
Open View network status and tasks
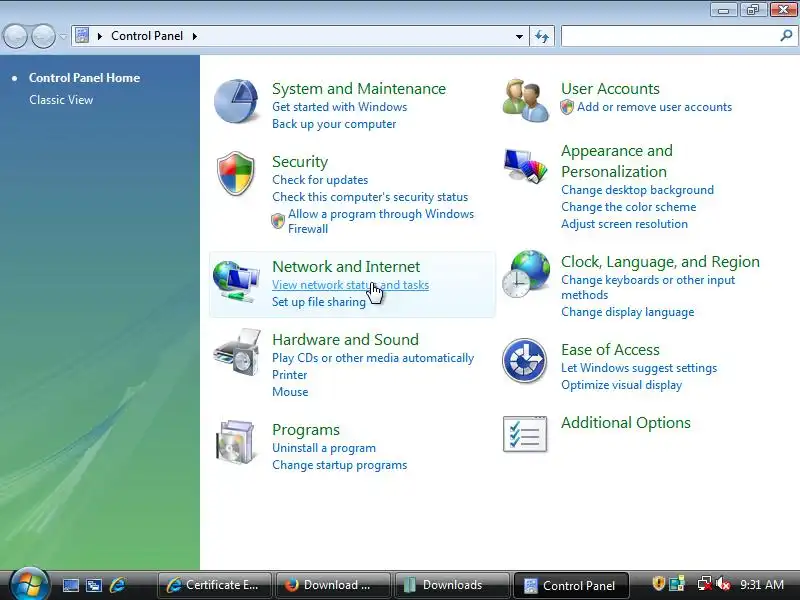tap(350, 285)
